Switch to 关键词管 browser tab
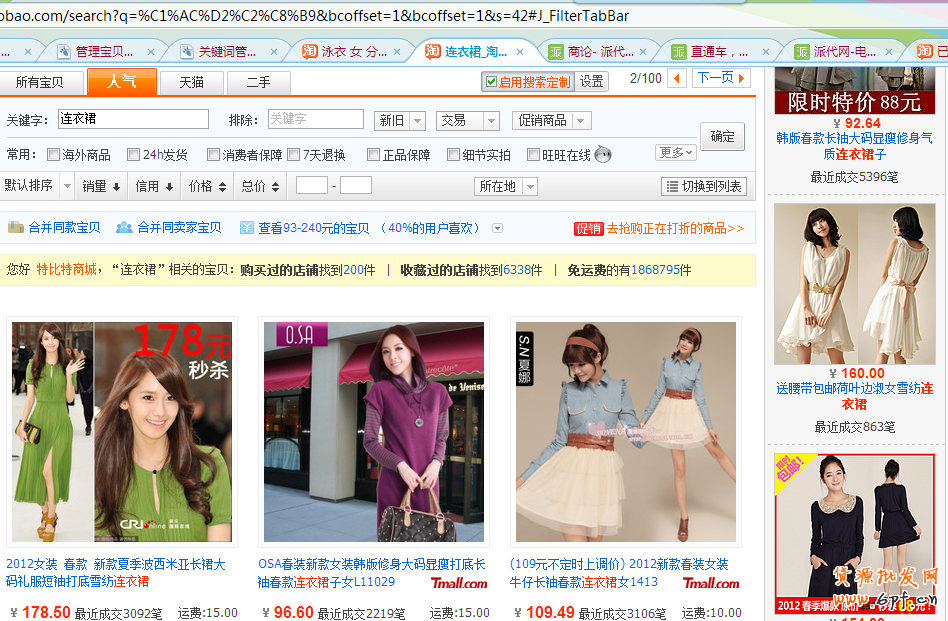 pyautogui.click(x=227, y=52)
